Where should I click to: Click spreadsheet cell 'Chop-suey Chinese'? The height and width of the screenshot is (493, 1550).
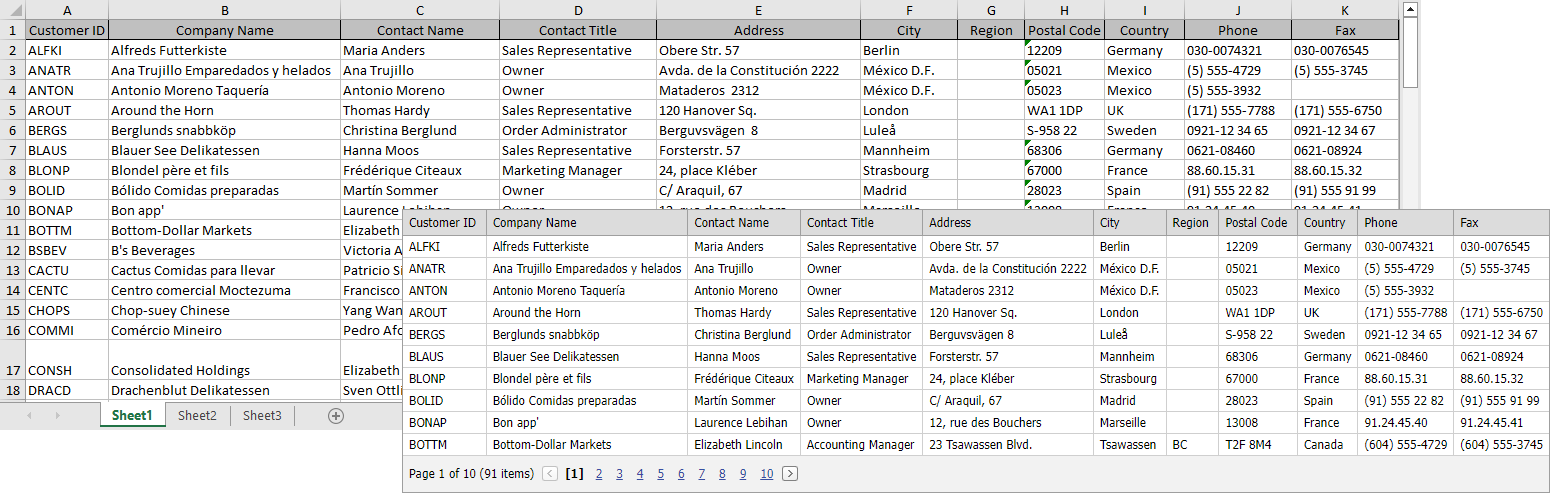click(x=224, y=310)
